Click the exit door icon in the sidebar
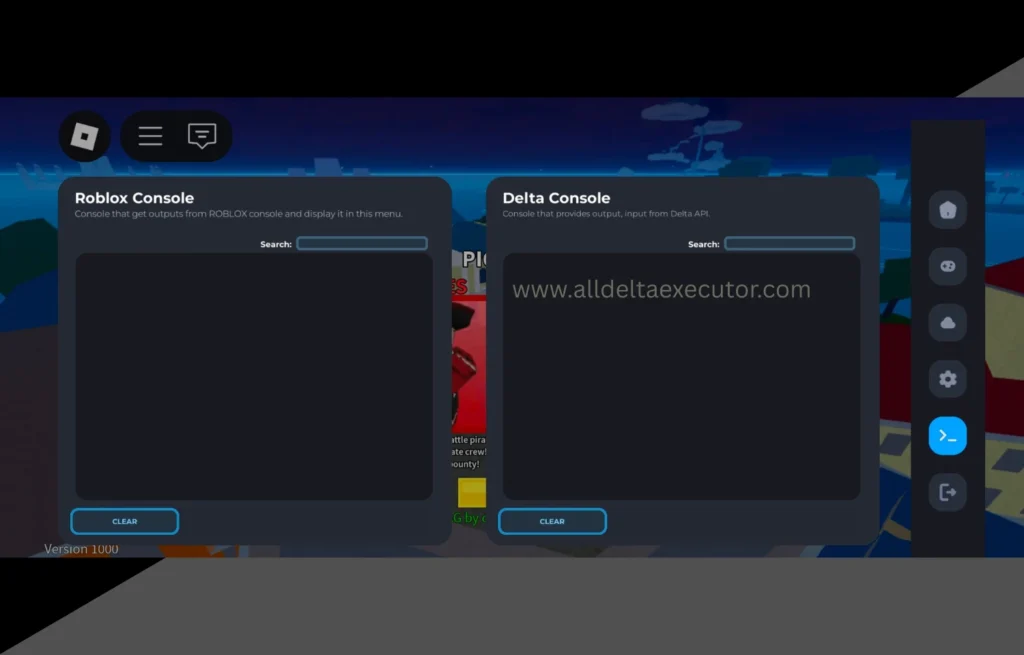The image size is (1024, 655). click(x=947, y=492)
